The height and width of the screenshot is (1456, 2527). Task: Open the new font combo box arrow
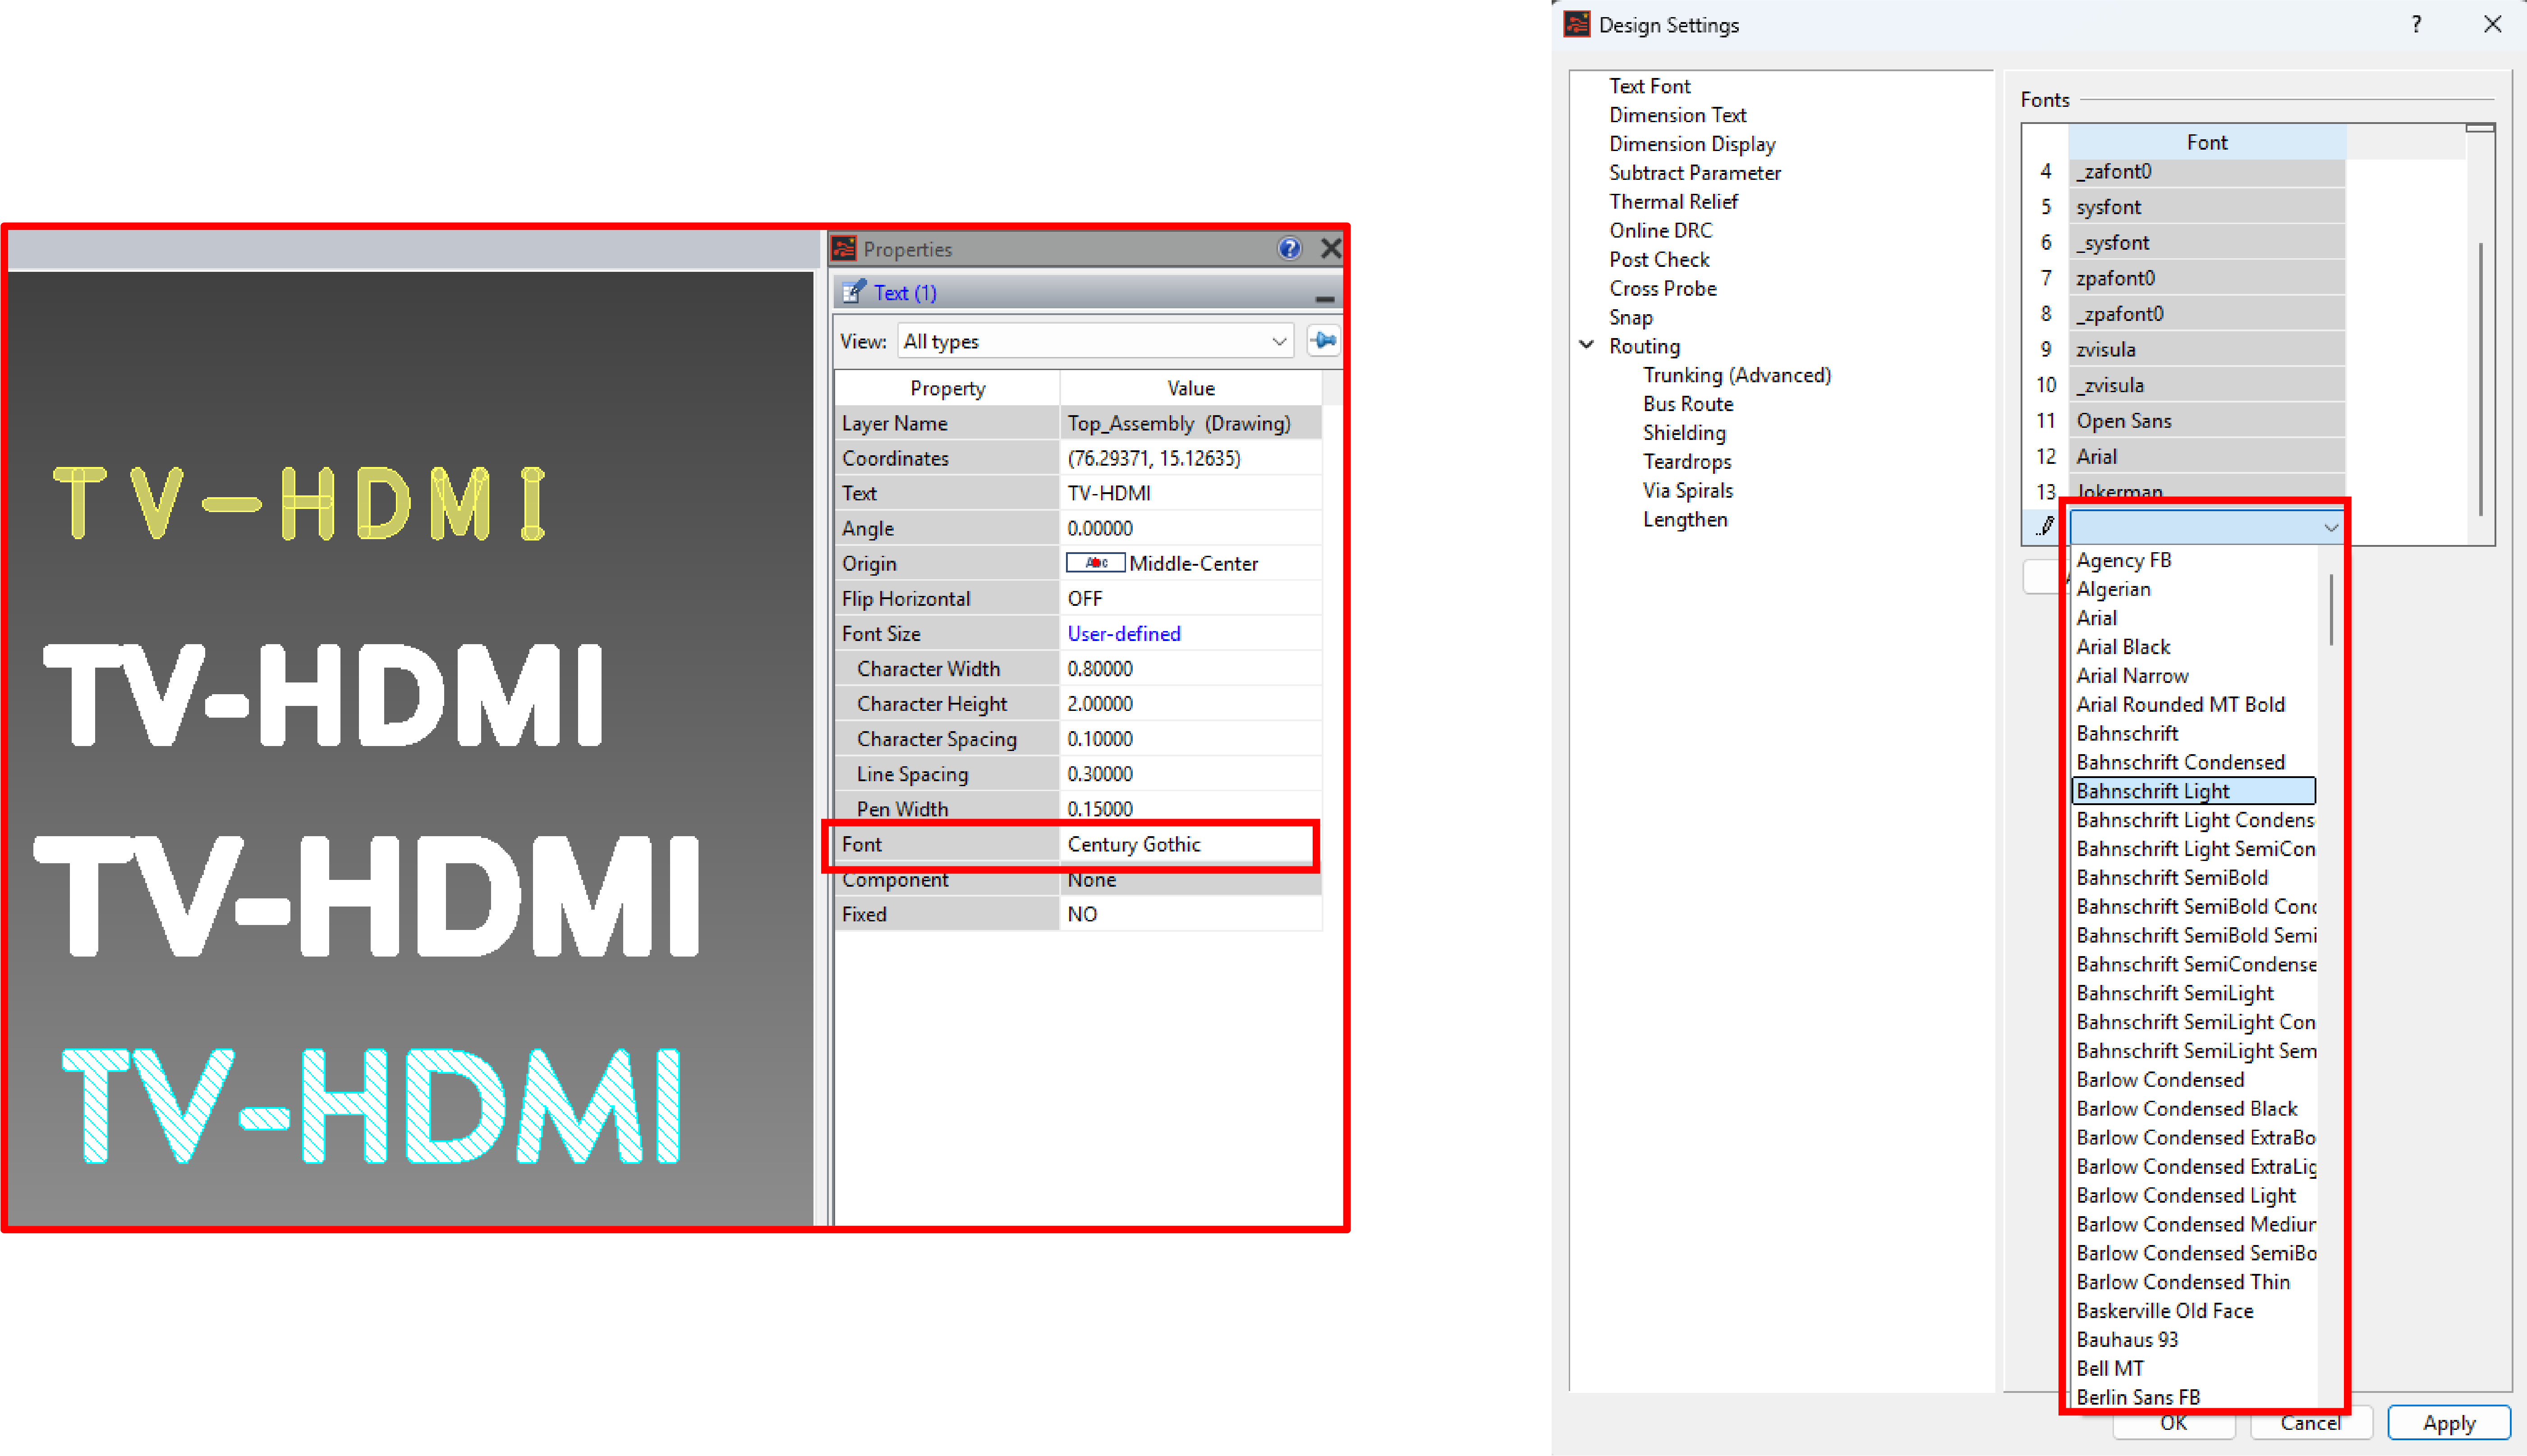pyautogui.click(x=2330, y=527)
